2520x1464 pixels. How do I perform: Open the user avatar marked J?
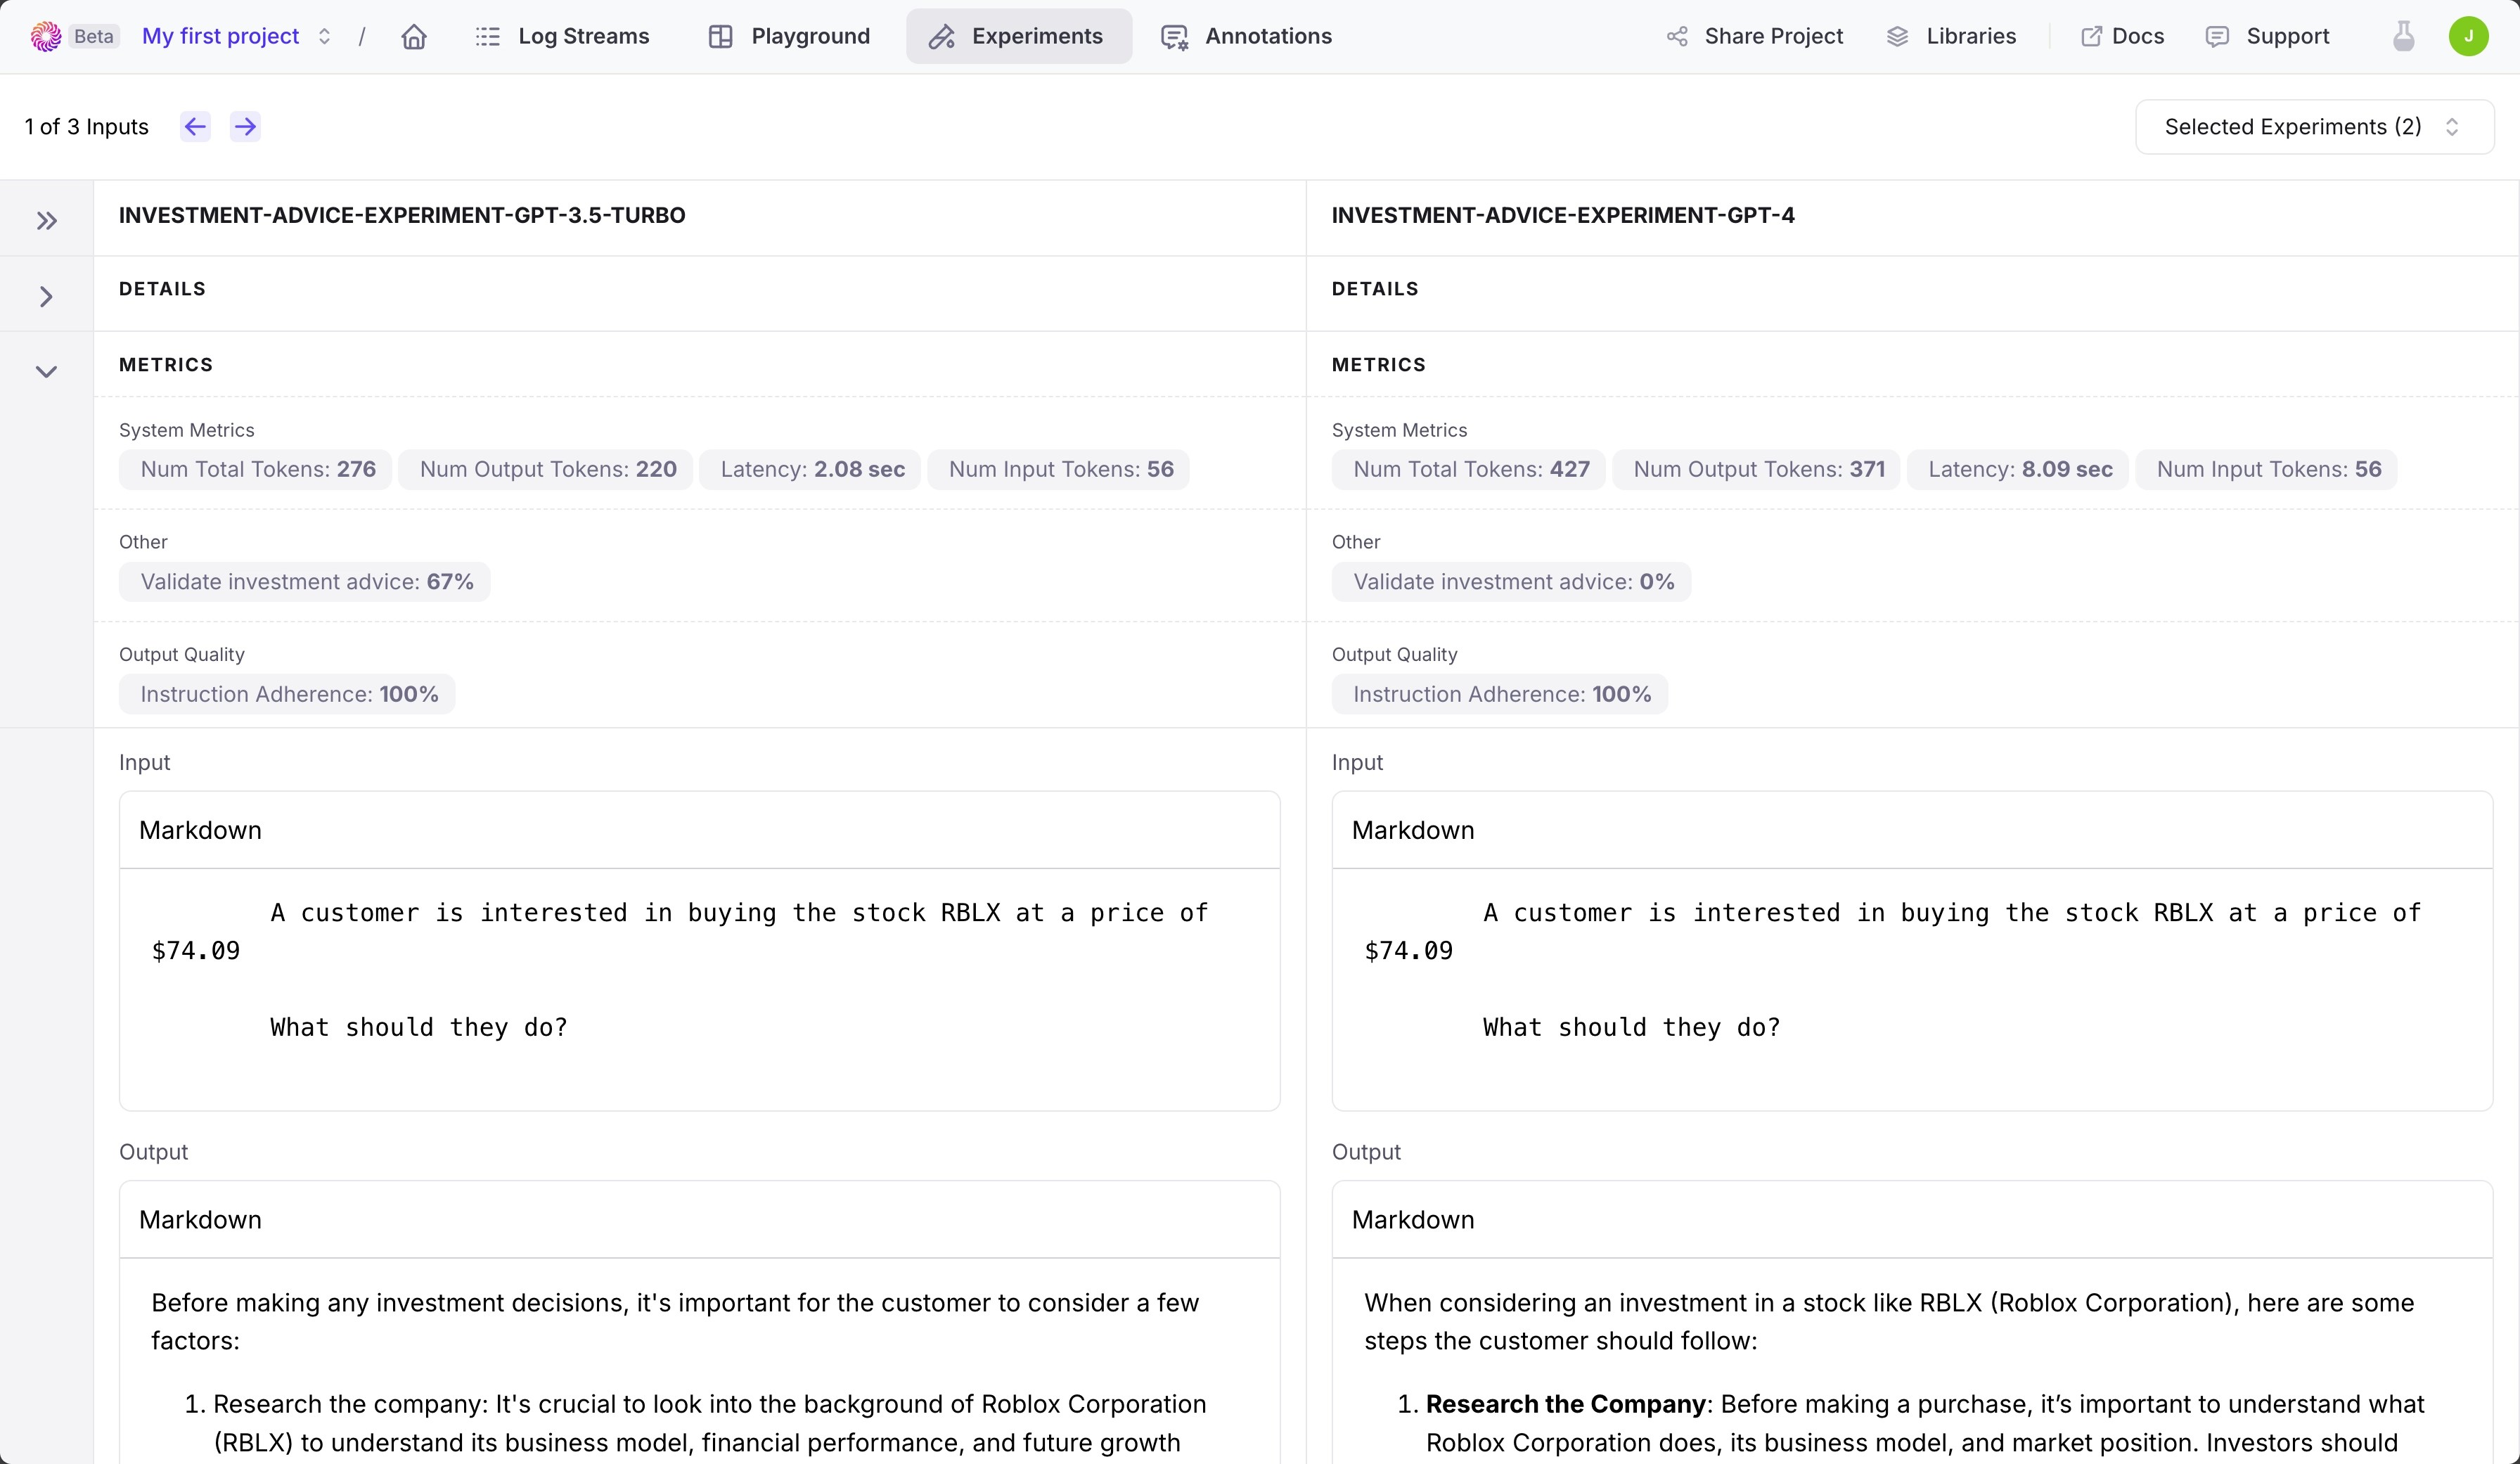(2469, 36)
